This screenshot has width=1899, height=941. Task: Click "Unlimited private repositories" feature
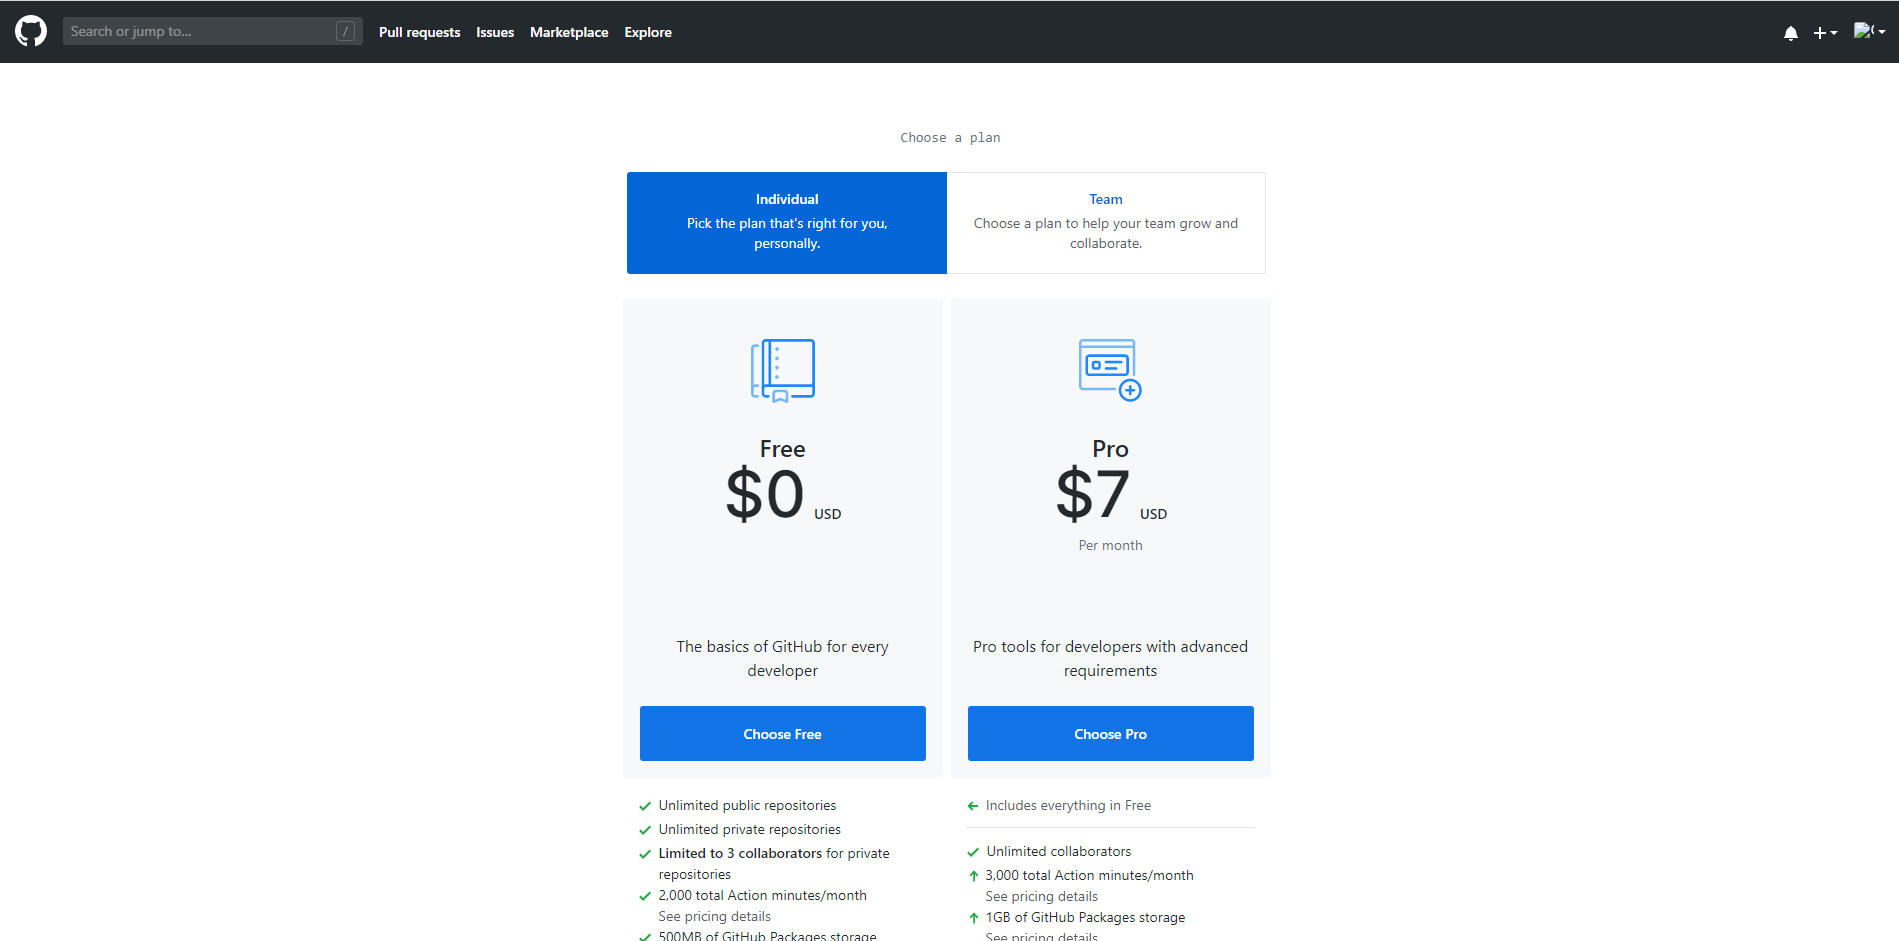pyautogui.click(x=750, y=830)
